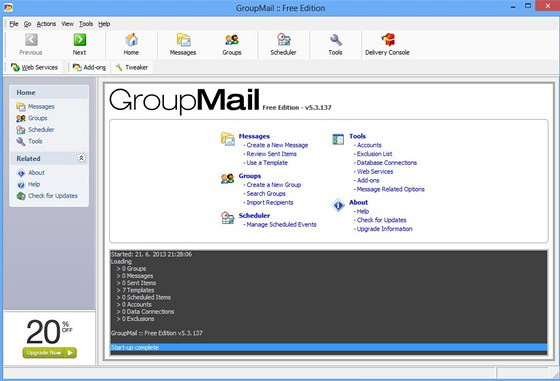Click Tools wrench icon in sidebar
The width and height of the screenshot is (560, 381).
pos(21,141)
